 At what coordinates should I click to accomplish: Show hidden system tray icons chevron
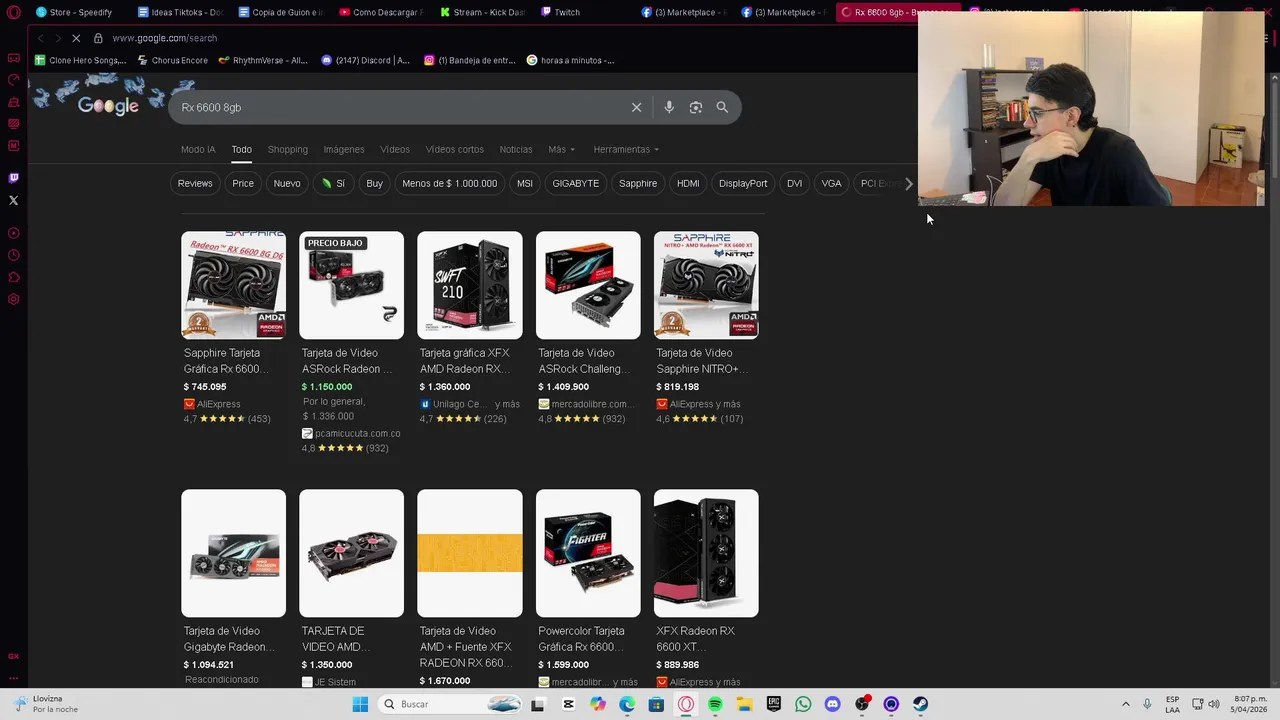tap(1125, 704)
